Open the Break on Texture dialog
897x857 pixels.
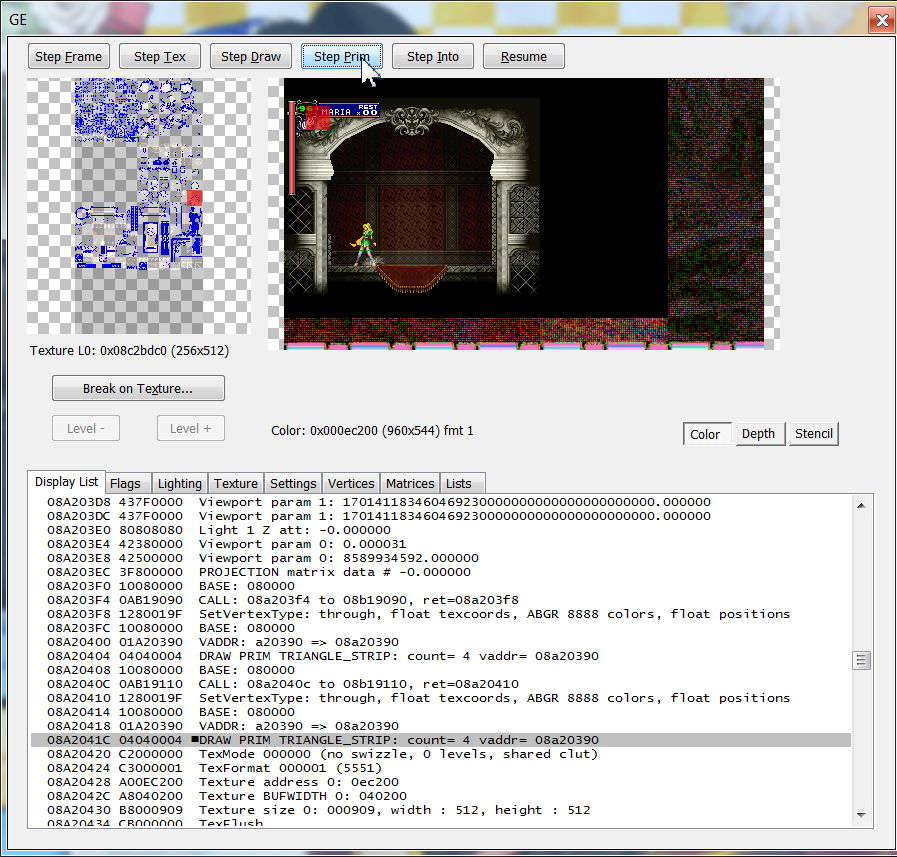click(x=138, y=388)
